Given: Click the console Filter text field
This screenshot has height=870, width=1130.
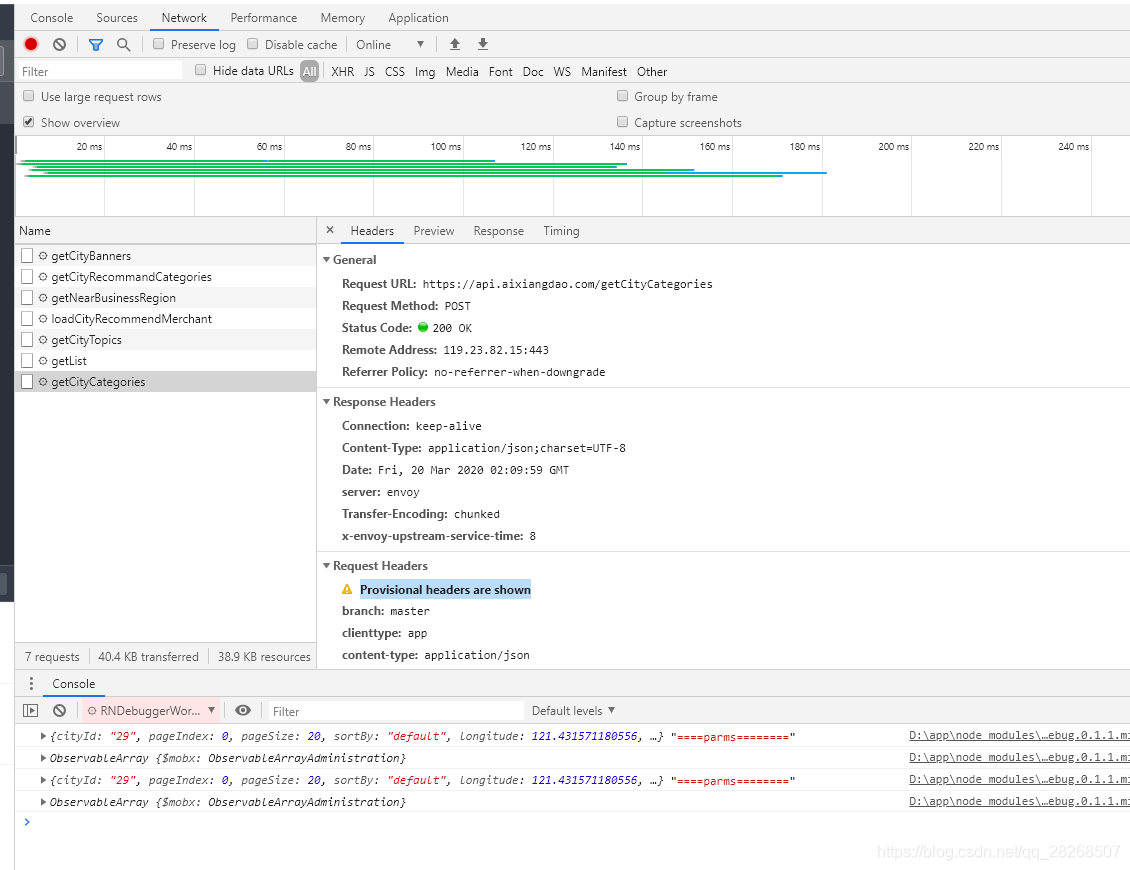Looking at the screenshot, I should tap(396, 711).
